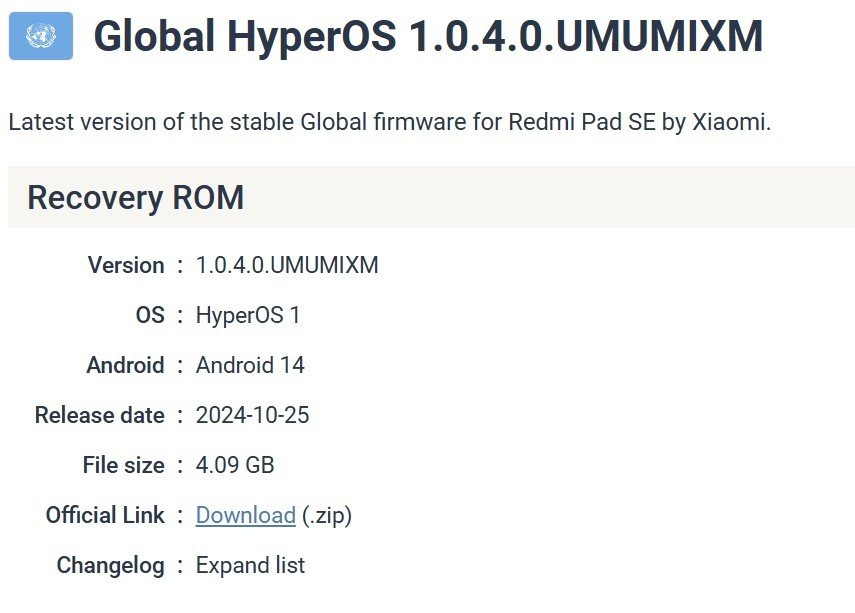Click the Android 14 value text

[250, 365]
